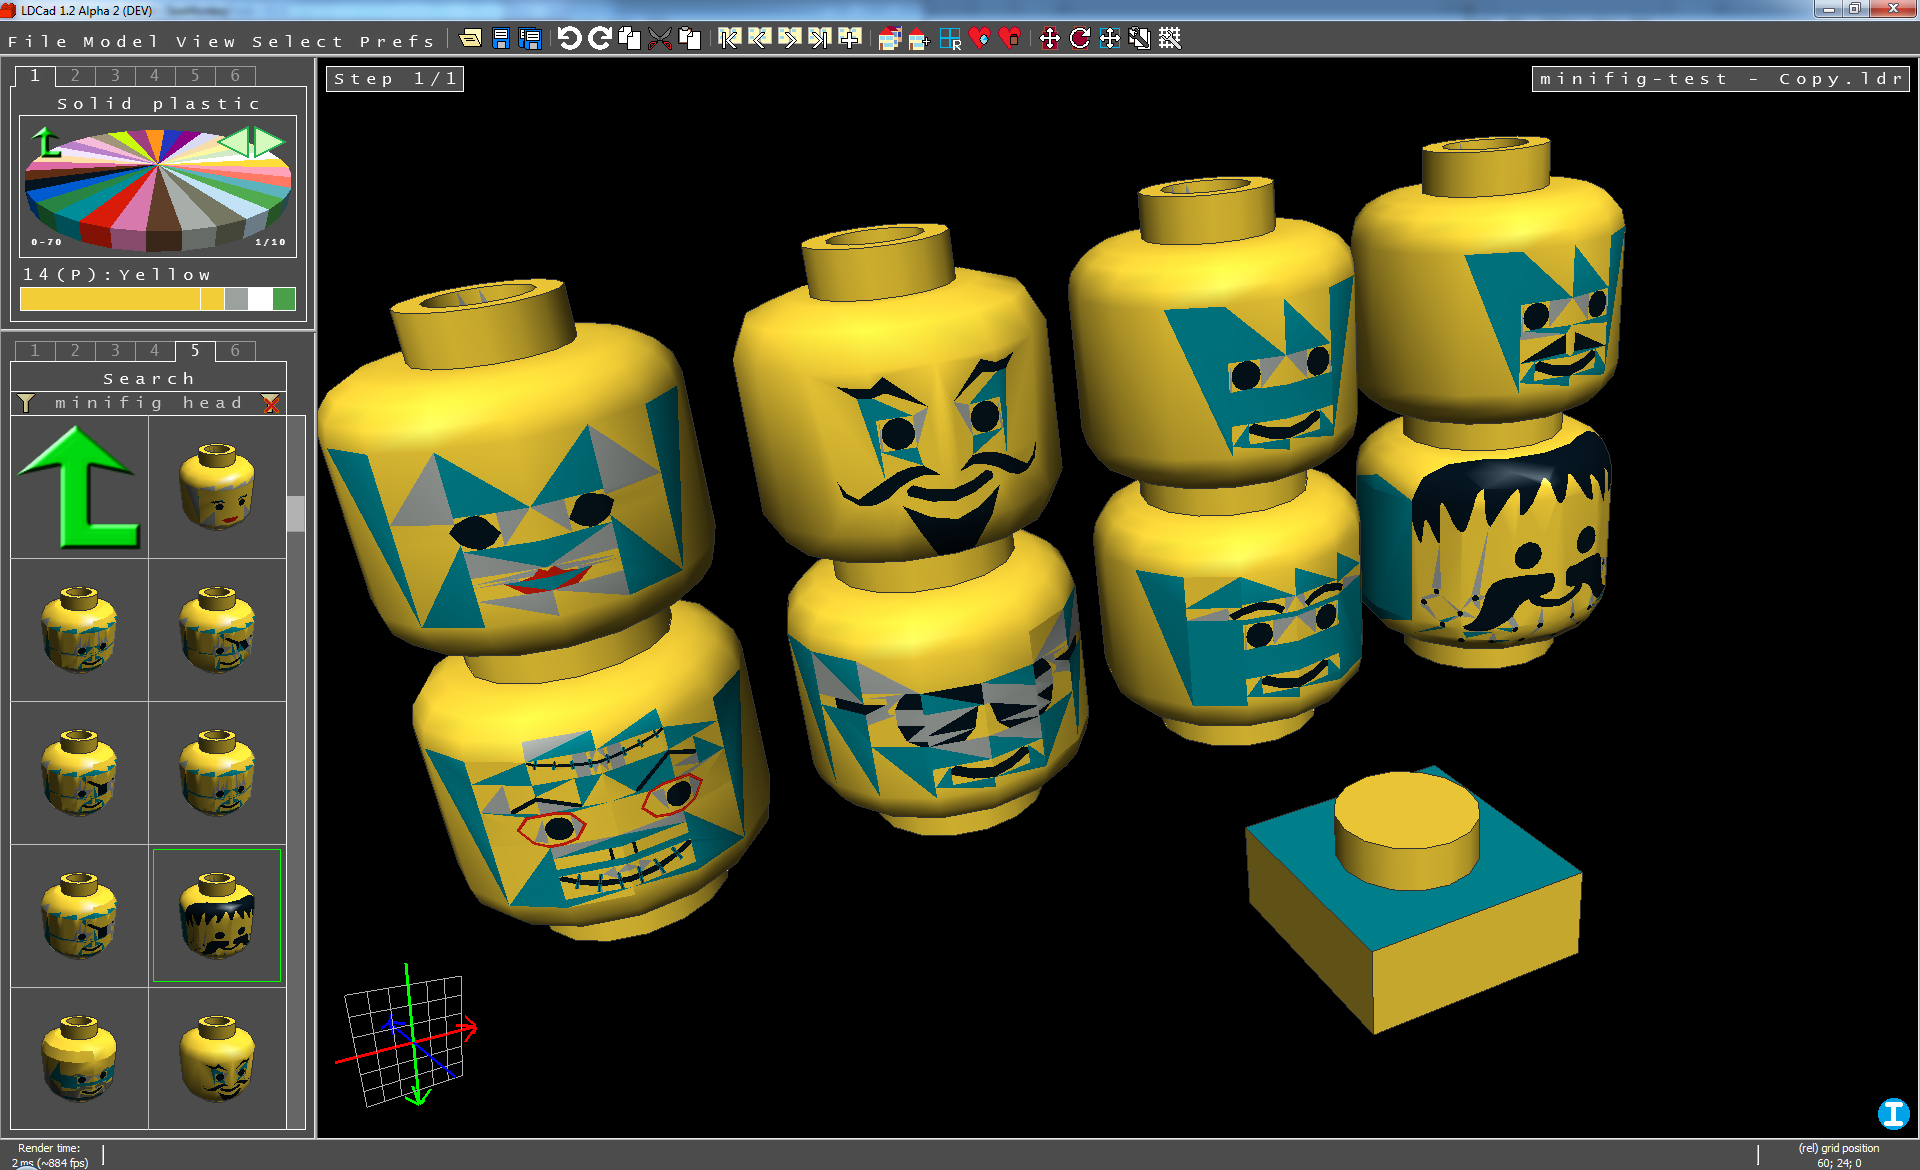Click the 1x1 plate model in the viewport
Screen dimensions: 1920x1170
click(1412, 898)
